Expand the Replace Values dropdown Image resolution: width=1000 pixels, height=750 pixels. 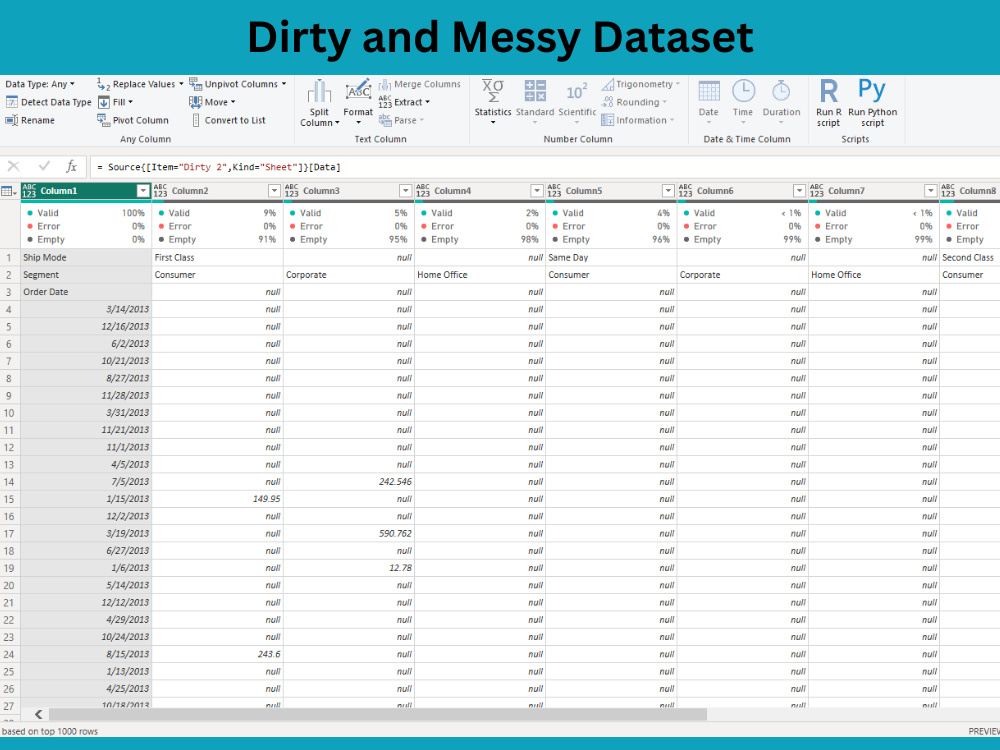point(181,84)
